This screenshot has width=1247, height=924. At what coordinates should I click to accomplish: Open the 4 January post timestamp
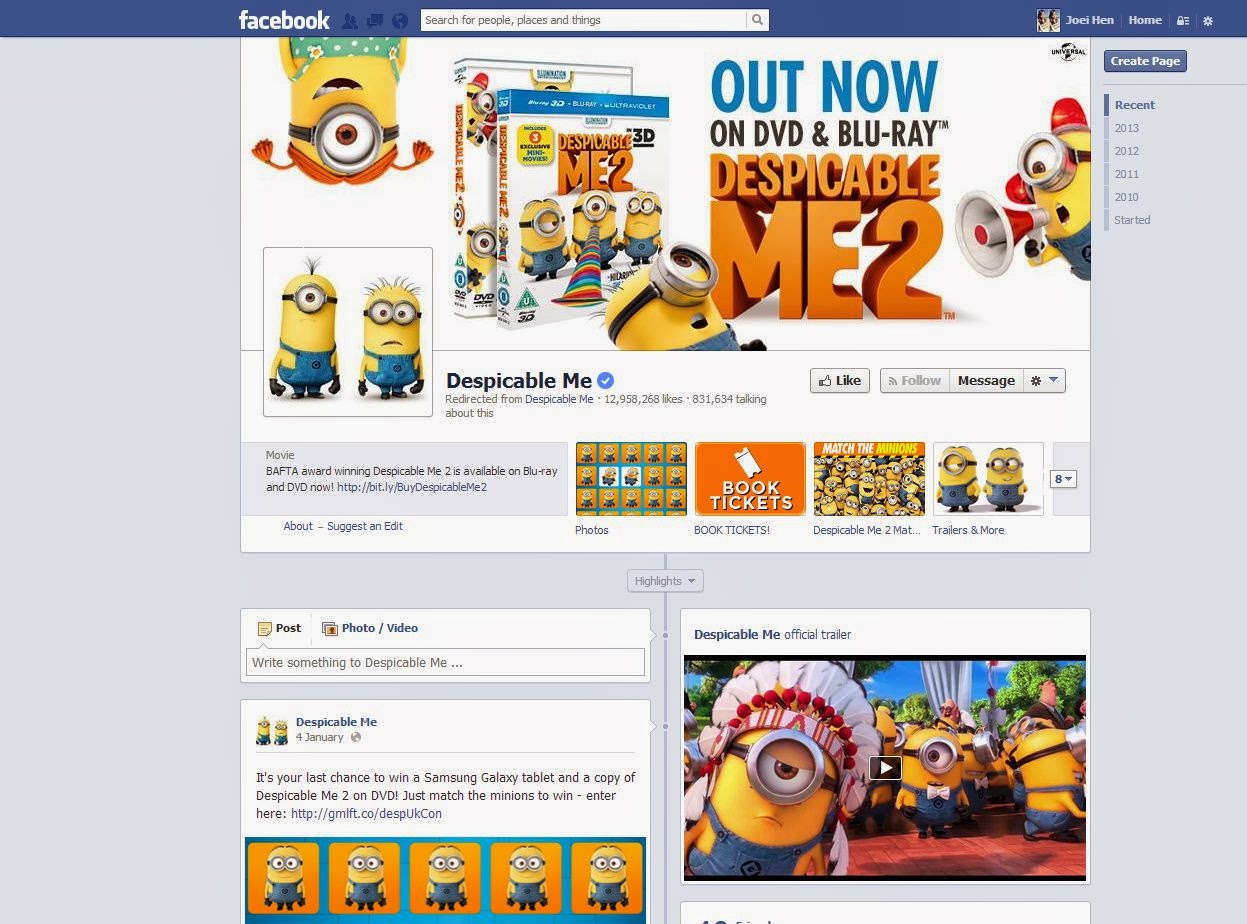point(319,737)
